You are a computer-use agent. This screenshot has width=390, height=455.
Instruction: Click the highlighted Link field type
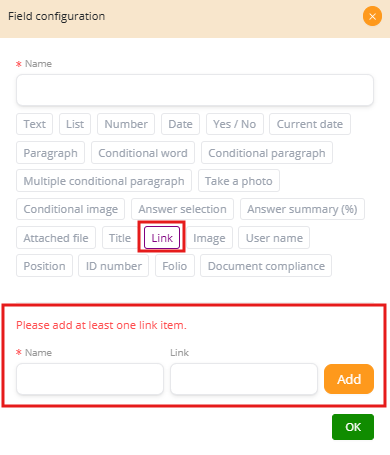coord(162,238)
